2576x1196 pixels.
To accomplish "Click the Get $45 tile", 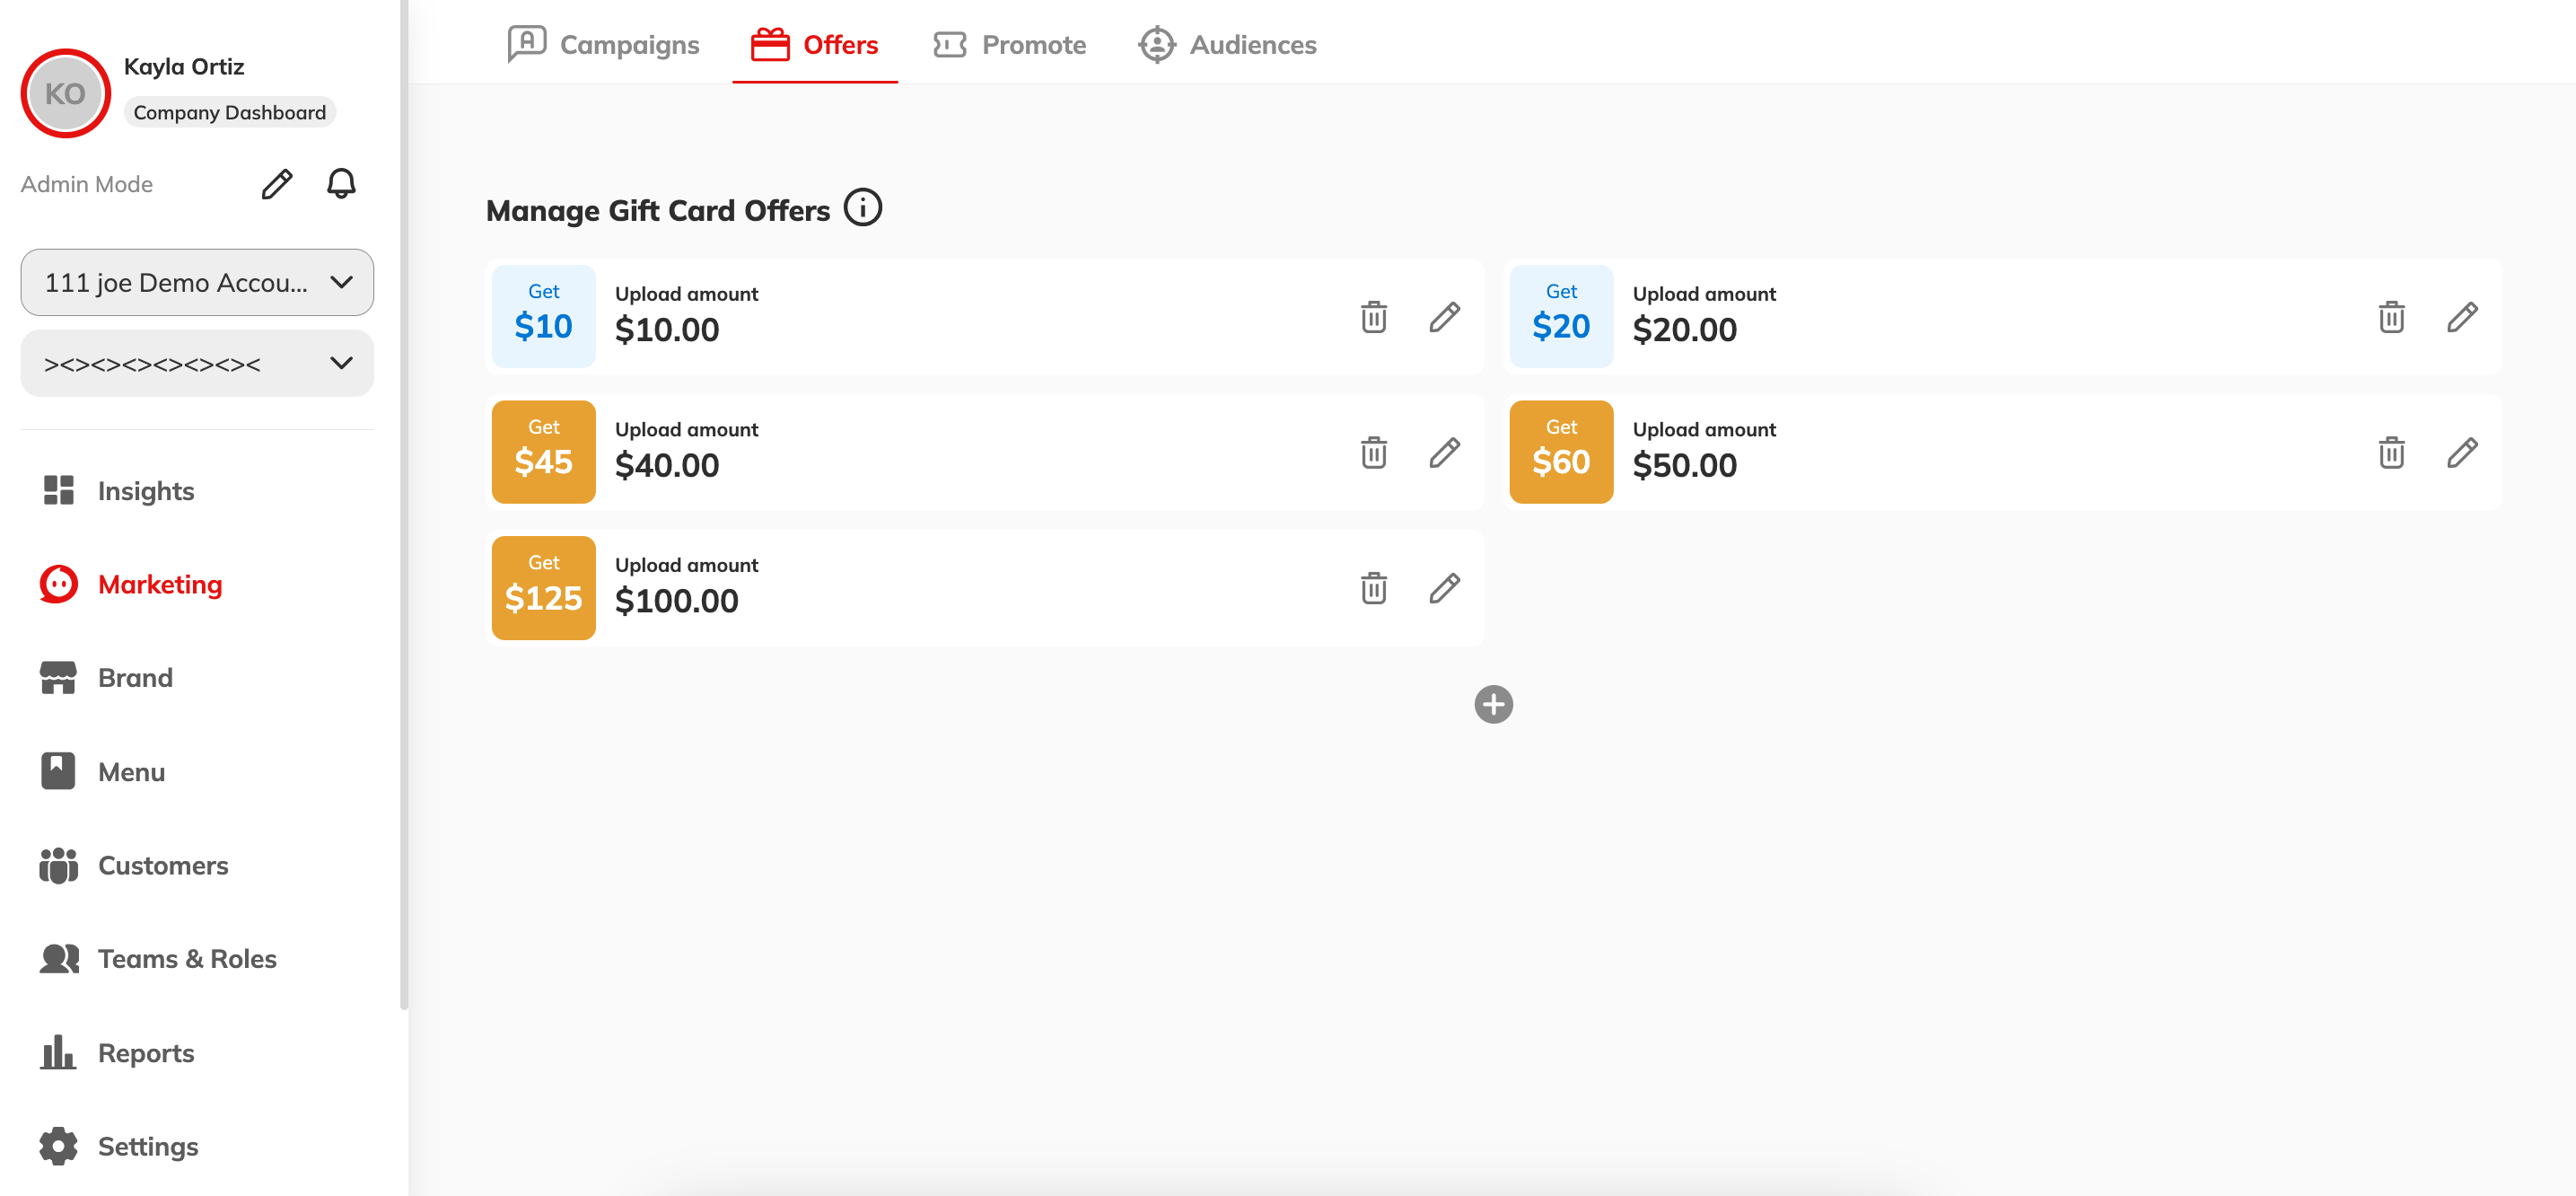I will tap(543, 452).
